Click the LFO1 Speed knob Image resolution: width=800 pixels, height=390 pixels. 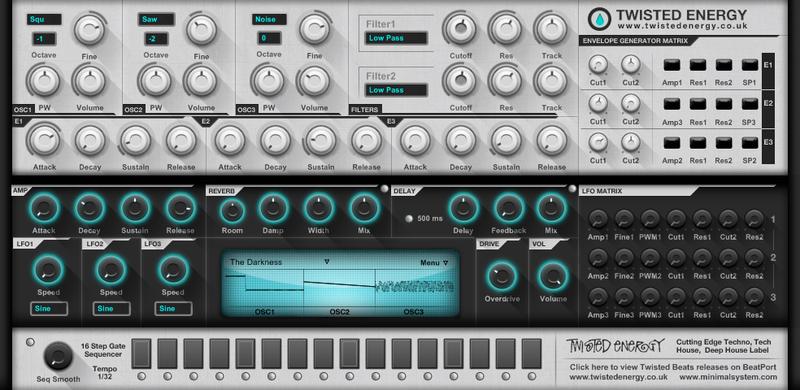pyautogui.click(x=48, y=270)
